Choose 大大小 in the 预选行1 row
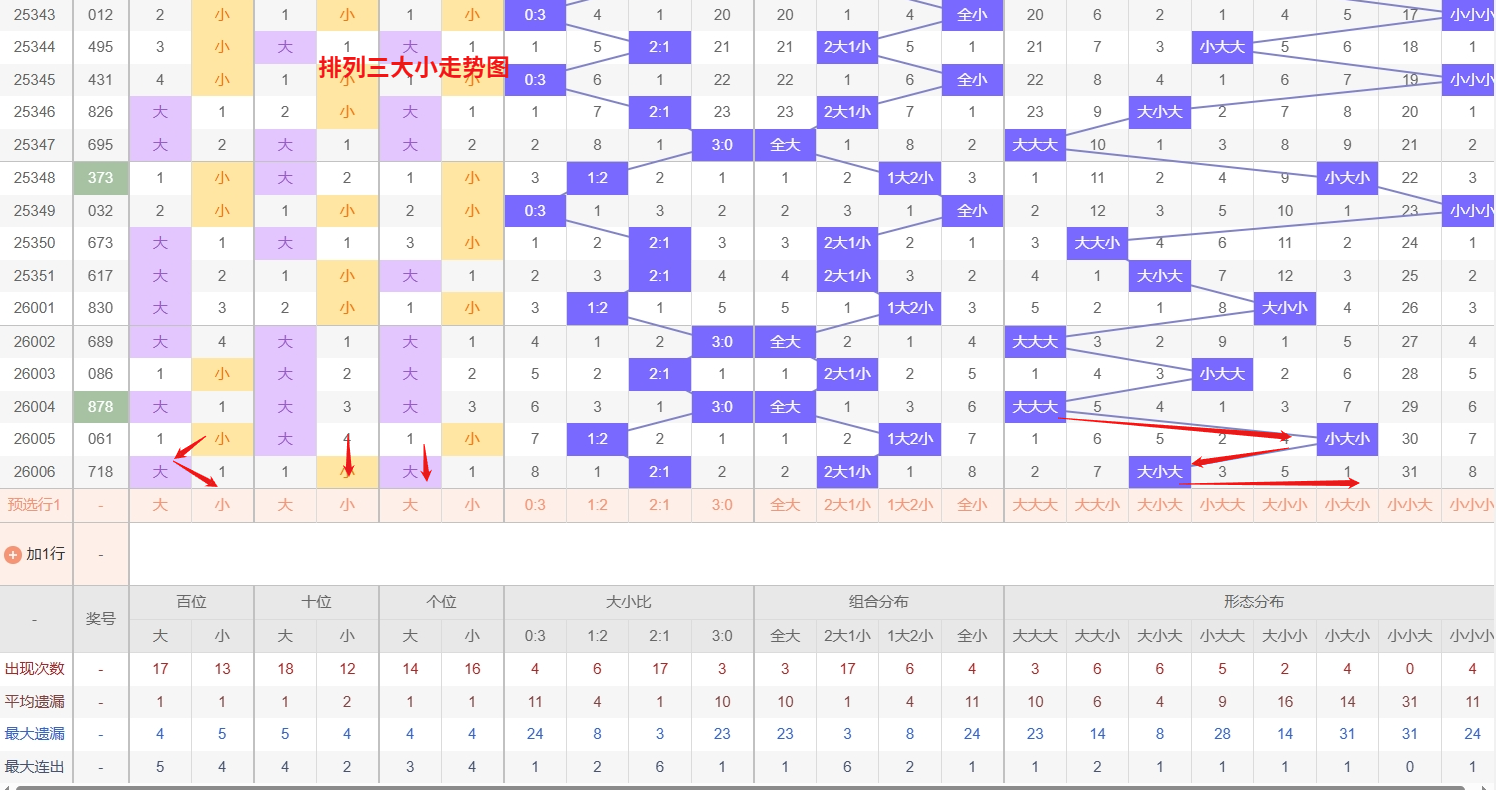The width and height of the screenshot is (1500, 790). pos(1097,505)
